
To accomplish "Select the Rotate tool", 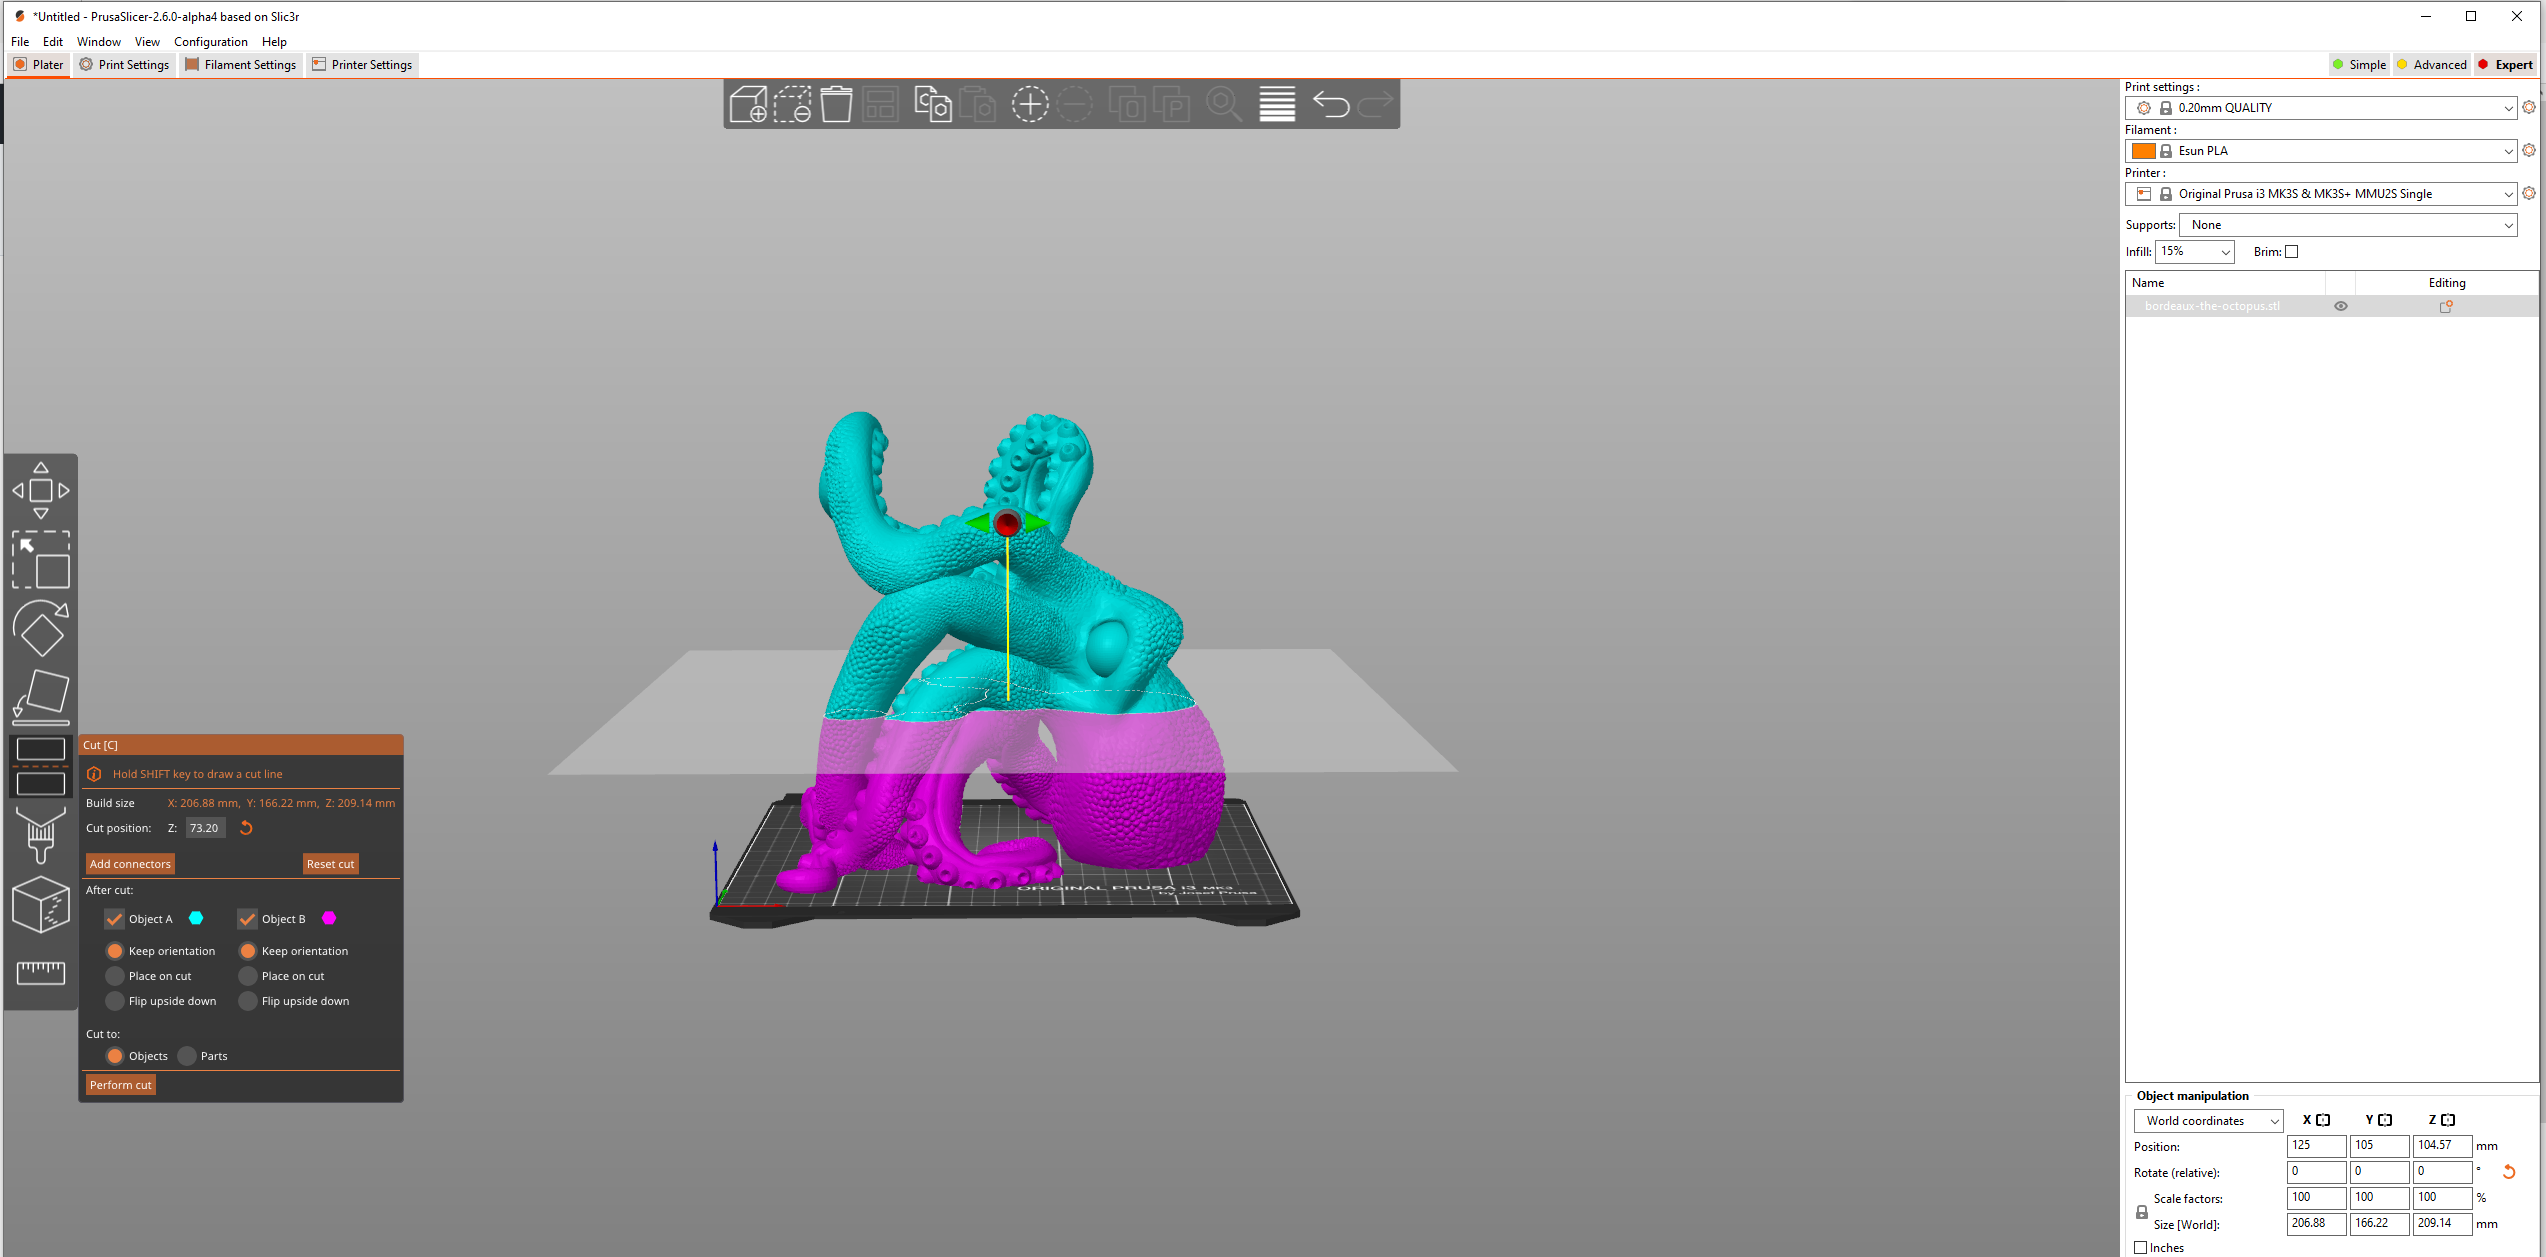I will coord(41,628).
